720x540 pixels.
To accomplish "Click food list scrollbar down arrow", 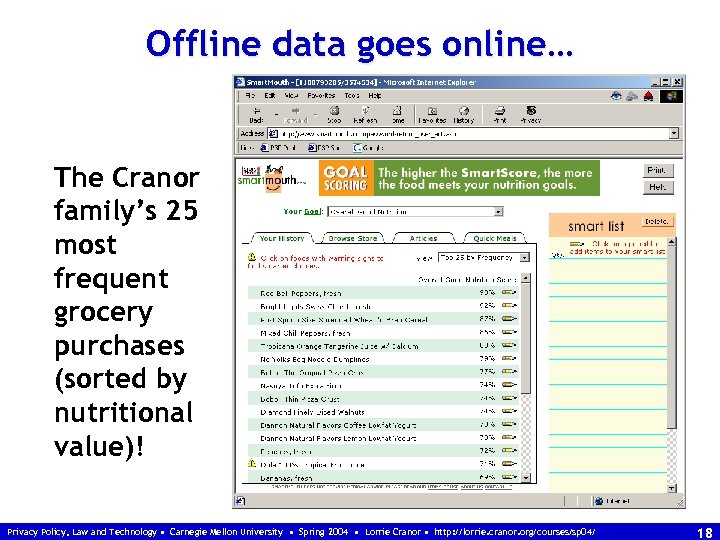I will click(526, 478).
